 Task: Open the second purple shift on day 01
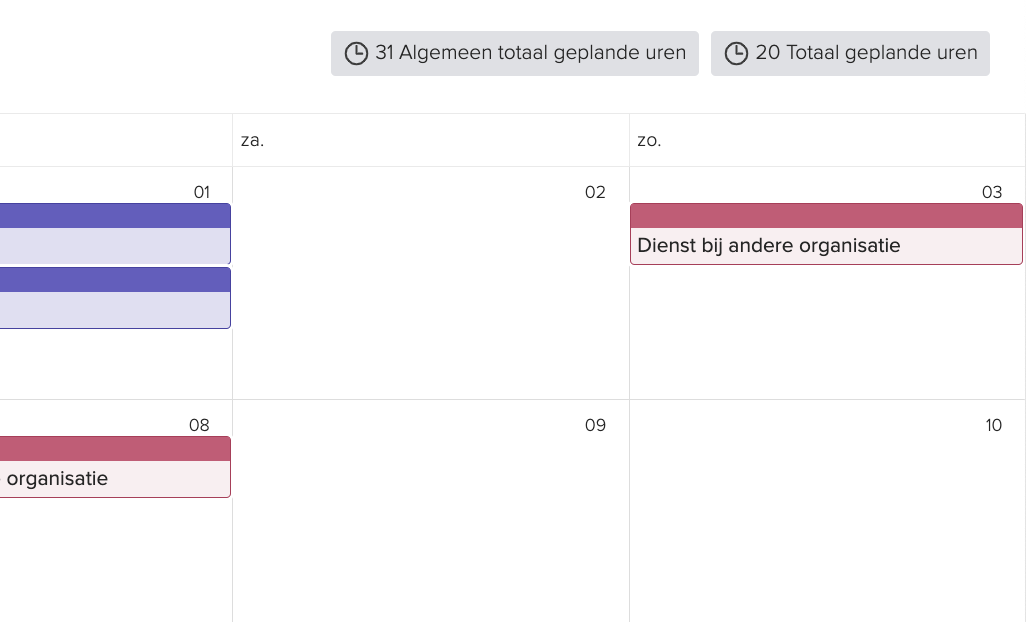[x=115, y=298]
